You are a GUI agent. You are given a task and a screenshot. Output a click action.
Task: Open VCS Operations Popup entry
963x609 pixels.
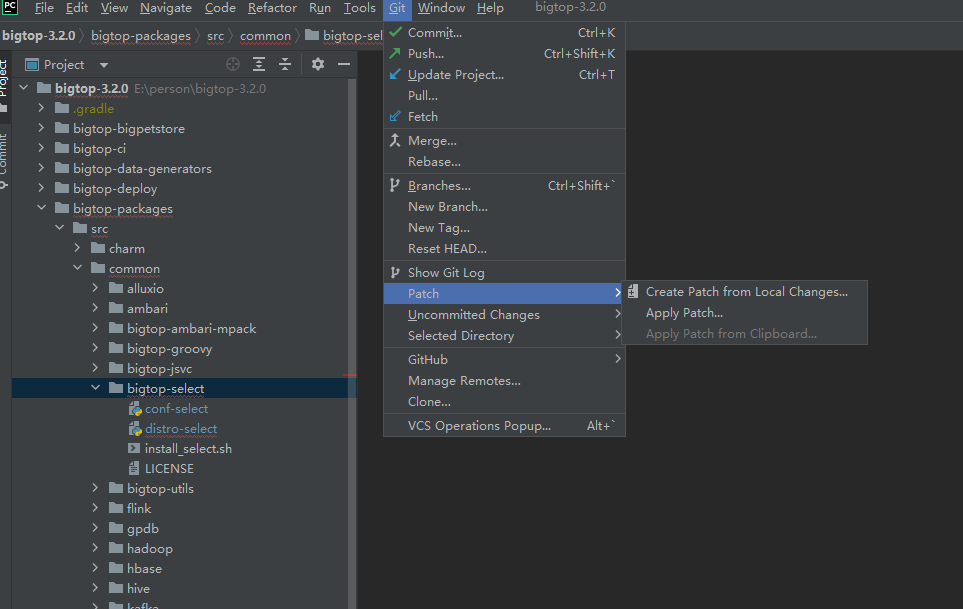[x=504, y=425]
